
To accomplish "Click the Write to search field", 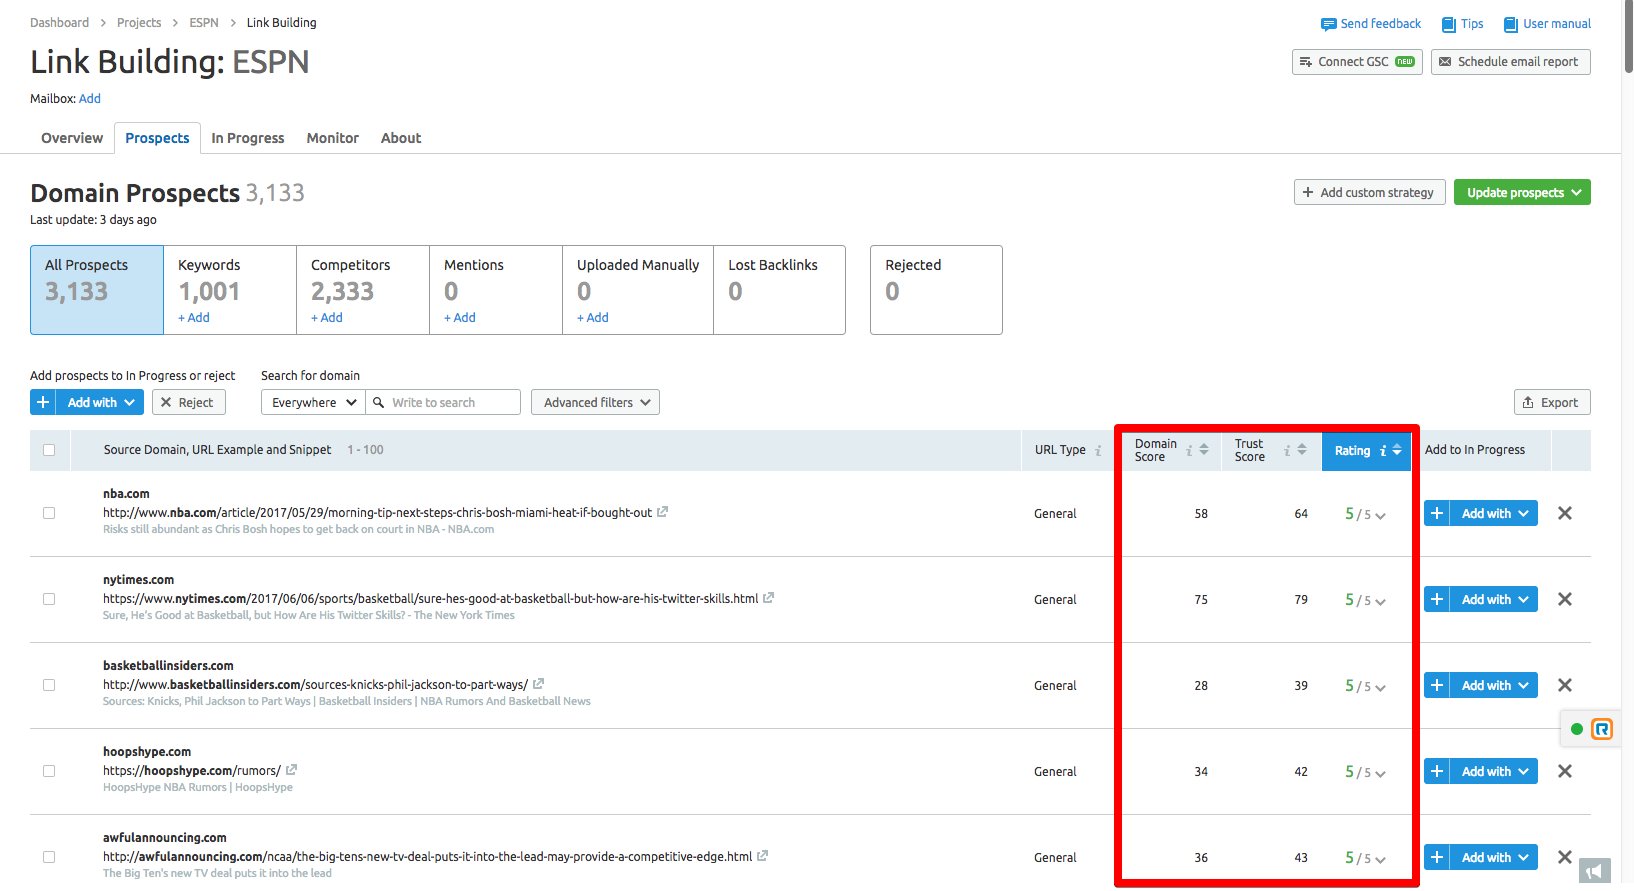I will [443, 402].
